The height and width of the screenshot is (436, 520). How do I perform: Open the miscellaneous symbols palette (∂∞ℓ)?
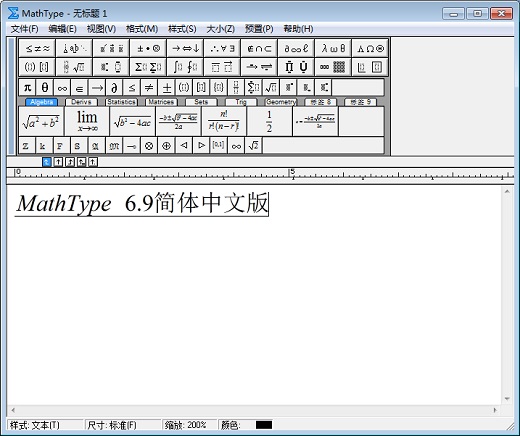point(296,49)
